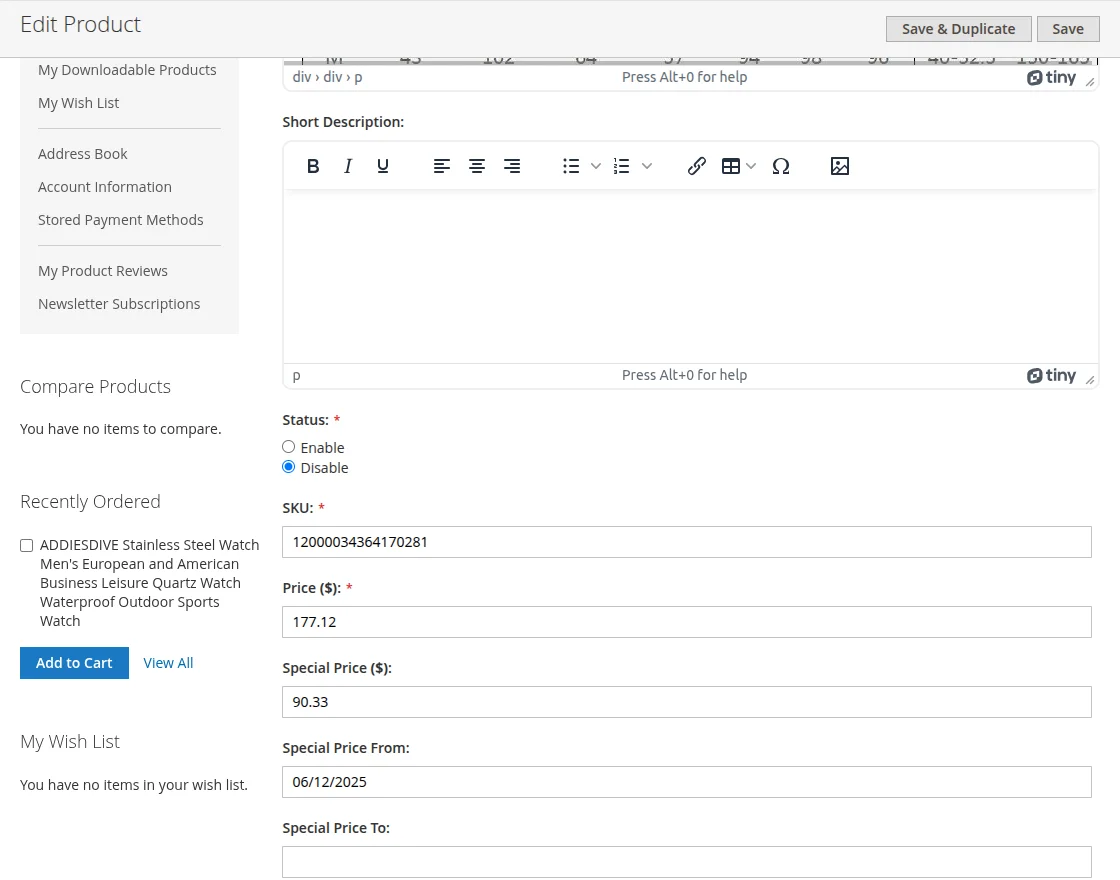Open View All recently ordered items

pos(168,662)
